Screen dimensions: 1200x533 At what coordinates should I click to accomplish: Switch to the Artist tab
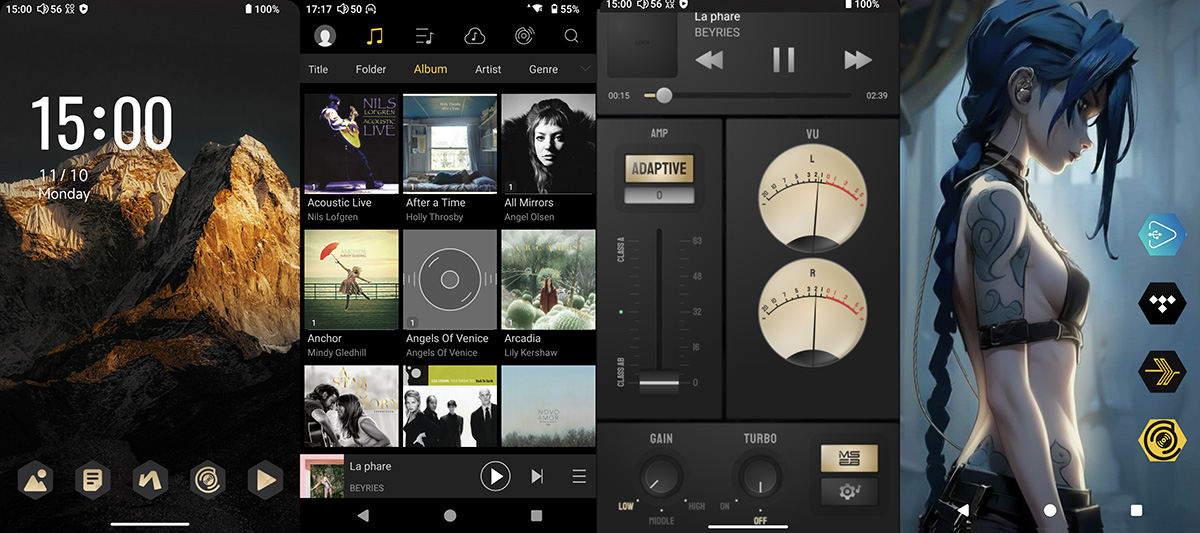[x=488, y=69]
